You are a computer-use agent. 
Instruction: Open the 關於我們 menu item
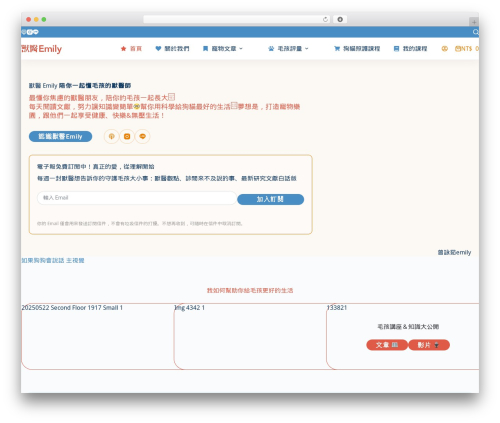[177, 49]
